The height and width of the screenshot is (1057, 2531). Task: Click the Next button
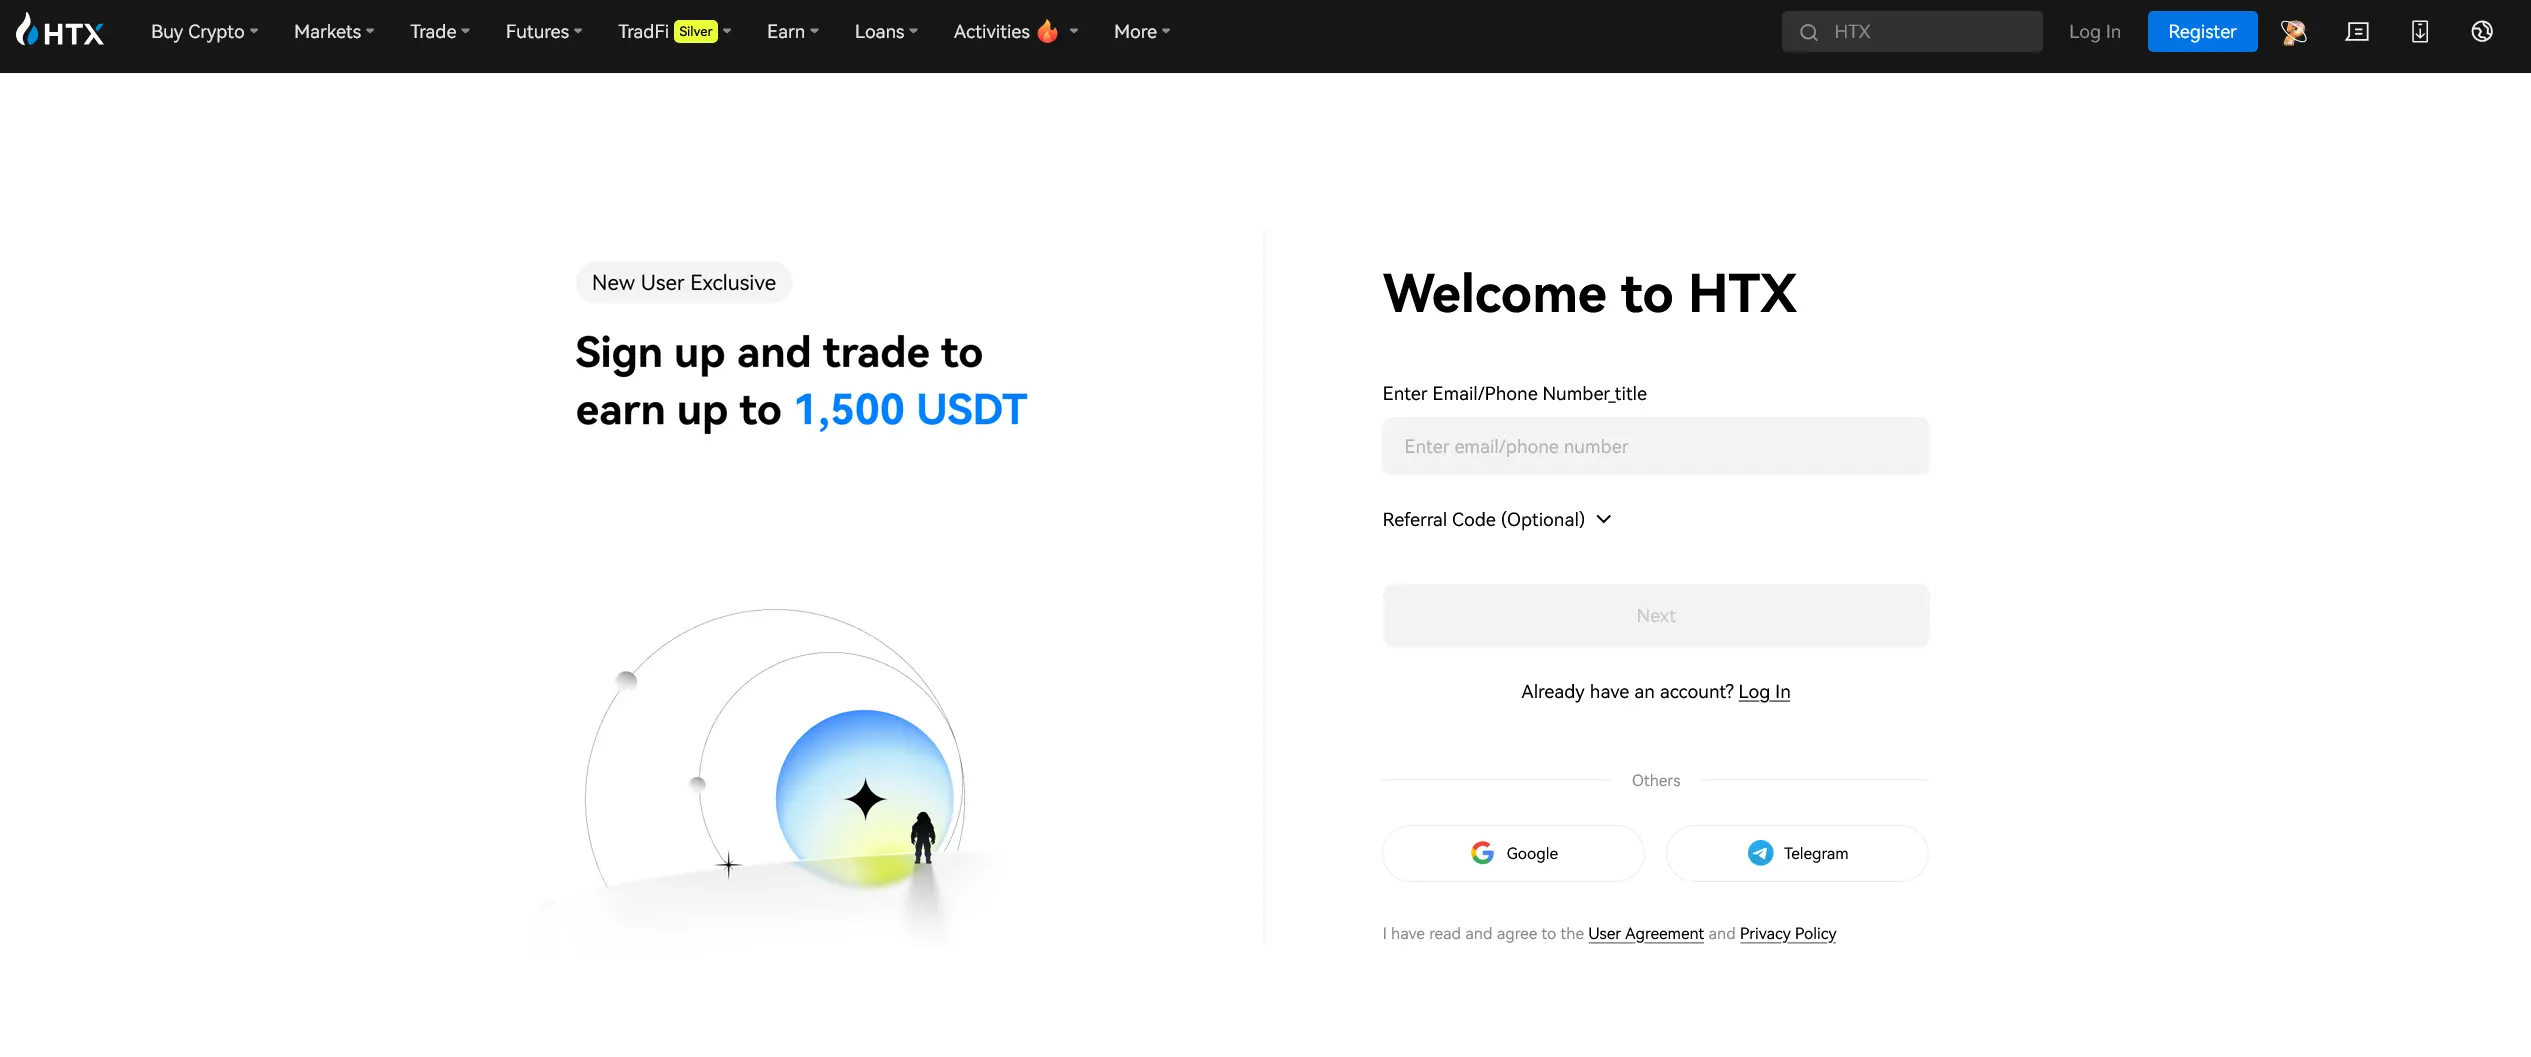click(1656, 616)
